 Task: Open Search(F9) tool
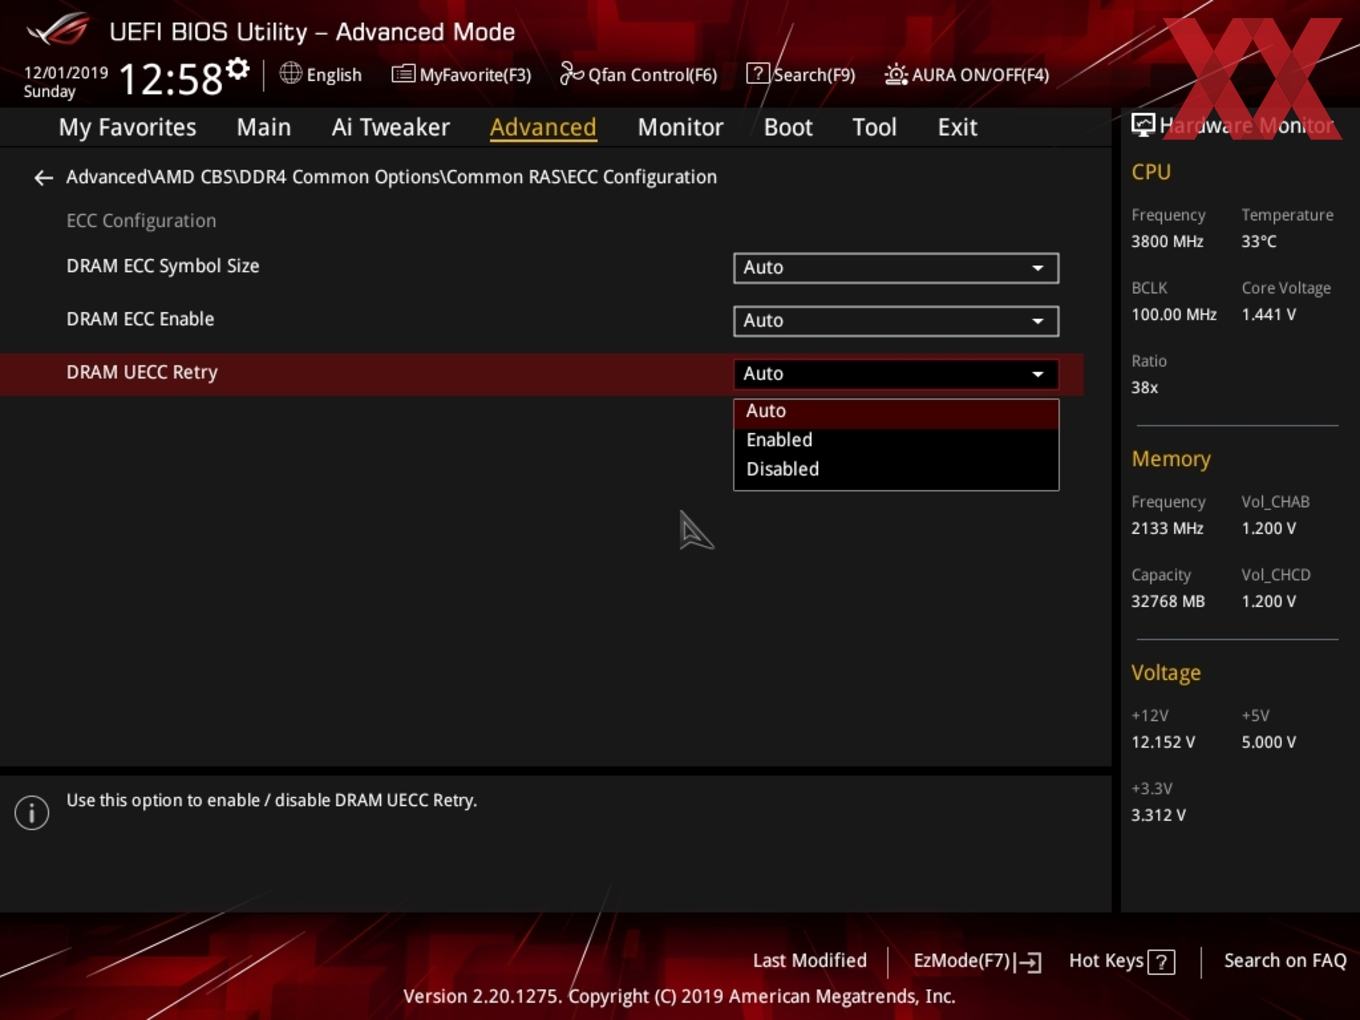801,75
